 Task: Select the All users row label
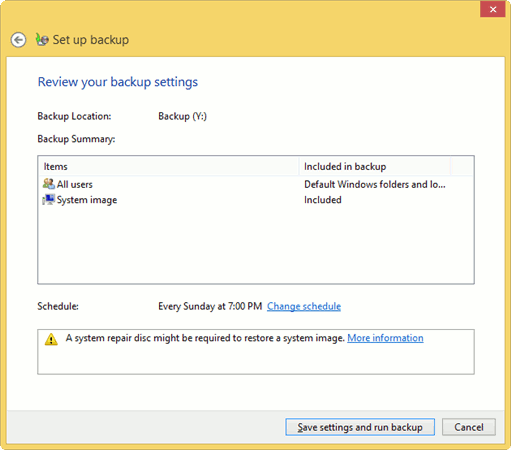click(x=75, y=184)
